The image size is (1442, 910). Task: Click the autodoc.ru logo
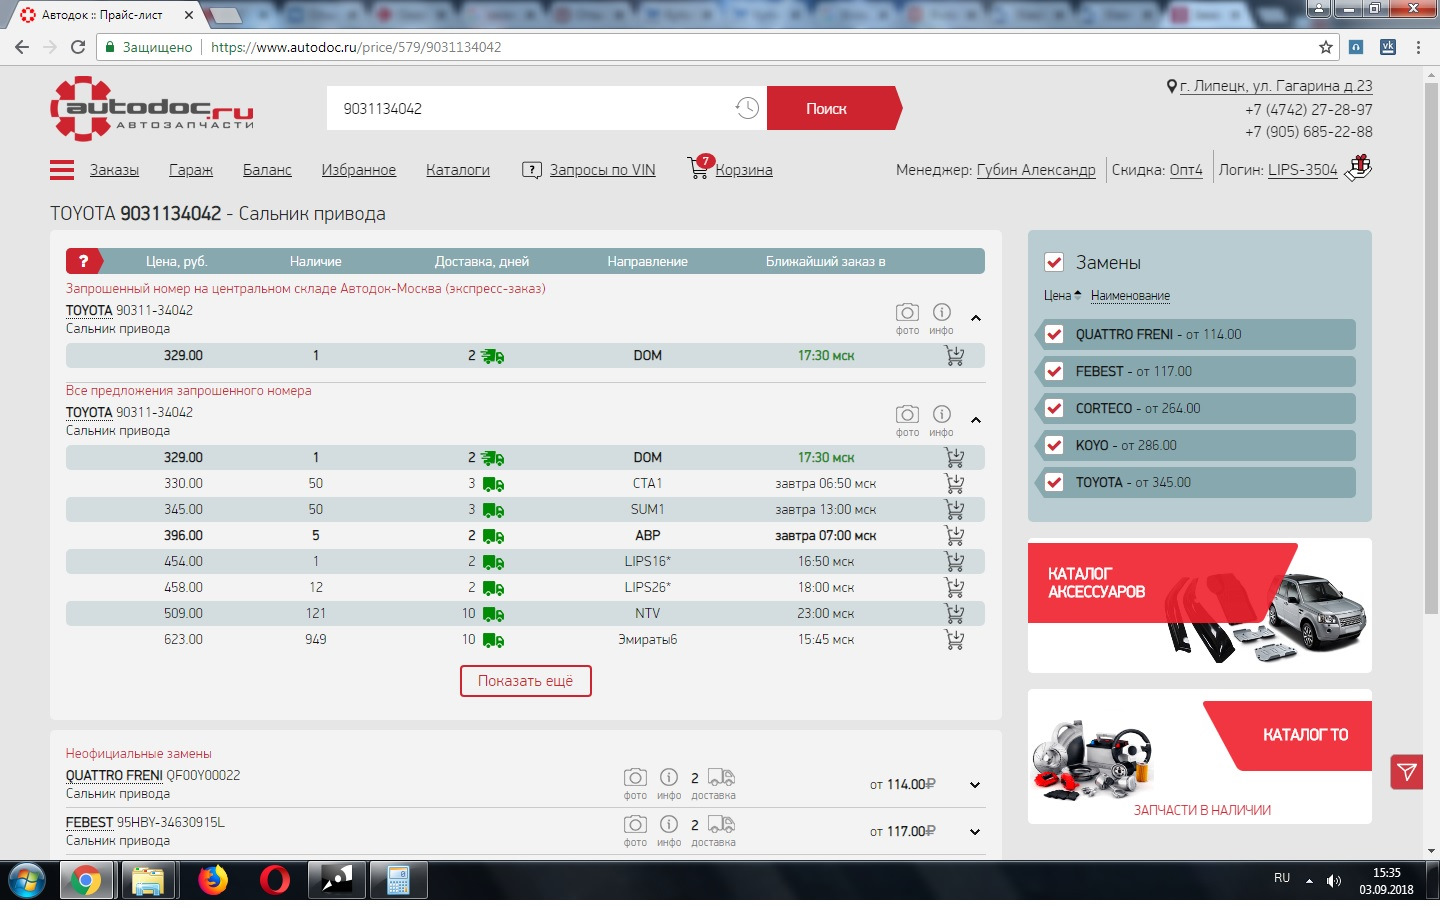[152, 109]
